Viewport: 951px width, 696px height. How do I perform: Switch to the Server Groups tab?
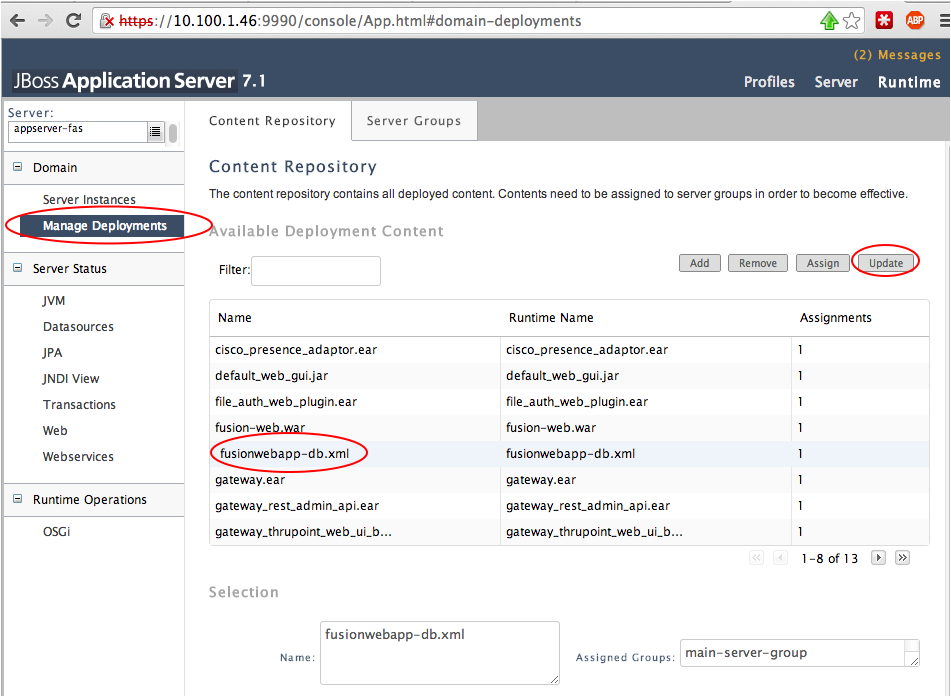tap(414, 121)
